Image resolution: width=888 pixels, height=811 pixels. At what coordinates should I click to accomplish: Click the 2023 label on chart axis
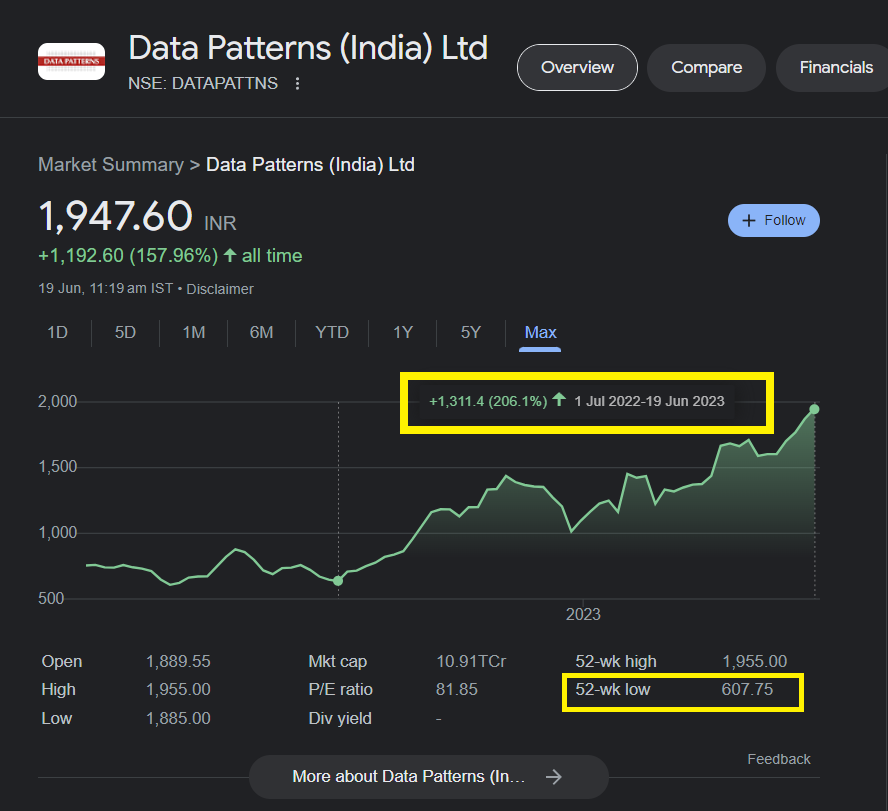click(x=583, y=614)
